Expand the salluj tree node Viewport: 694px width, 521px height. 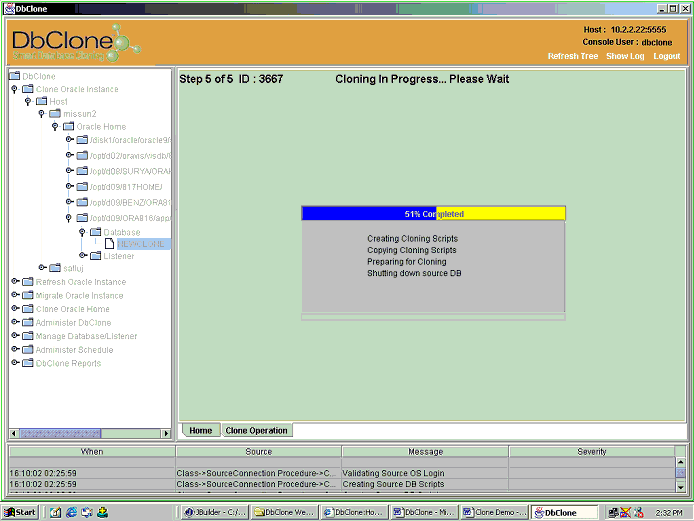42,267
